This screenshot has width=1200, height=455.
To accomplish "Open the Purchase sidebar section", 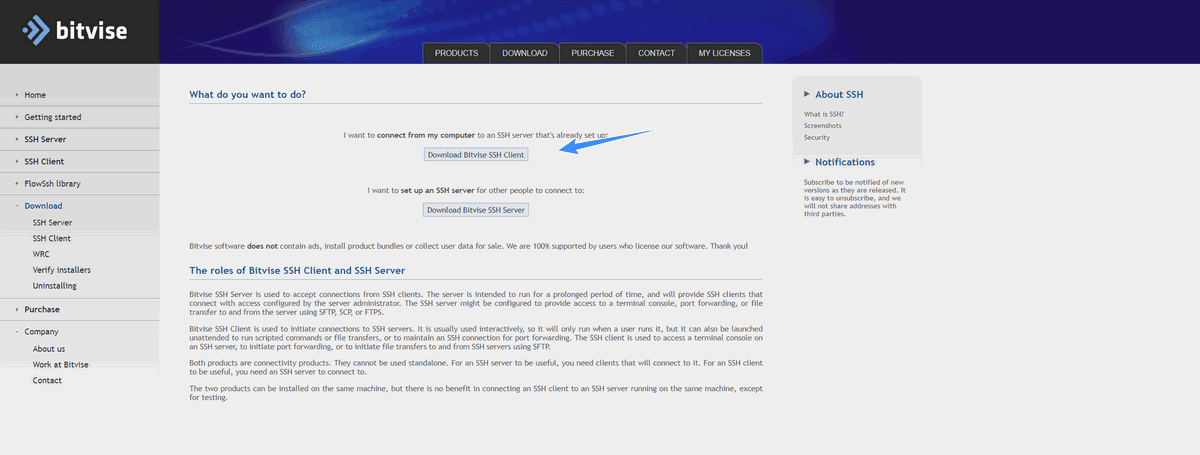I will [42, 309].
